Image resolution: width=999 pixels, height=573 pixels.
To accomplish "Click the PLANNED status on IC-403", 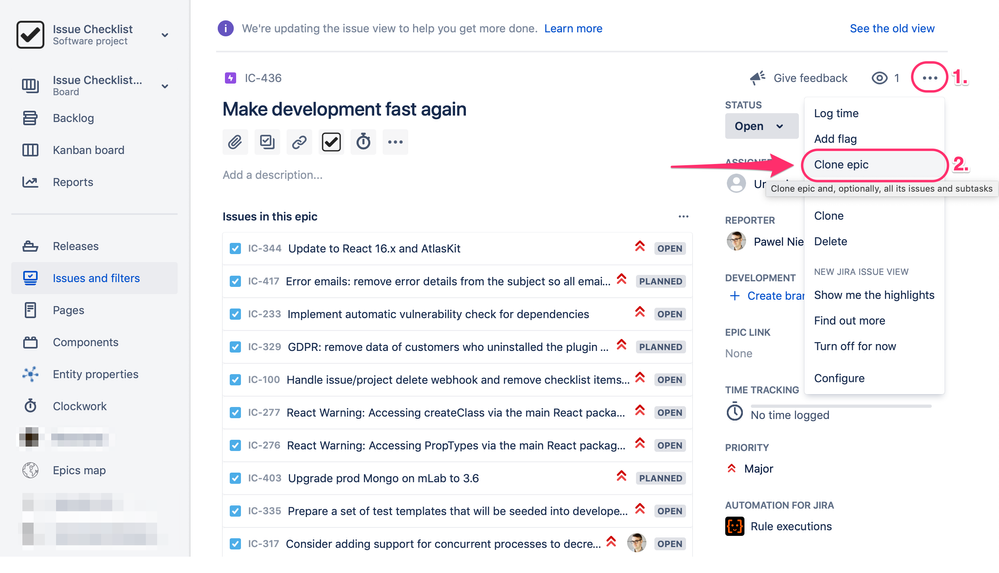I will 661,478.
